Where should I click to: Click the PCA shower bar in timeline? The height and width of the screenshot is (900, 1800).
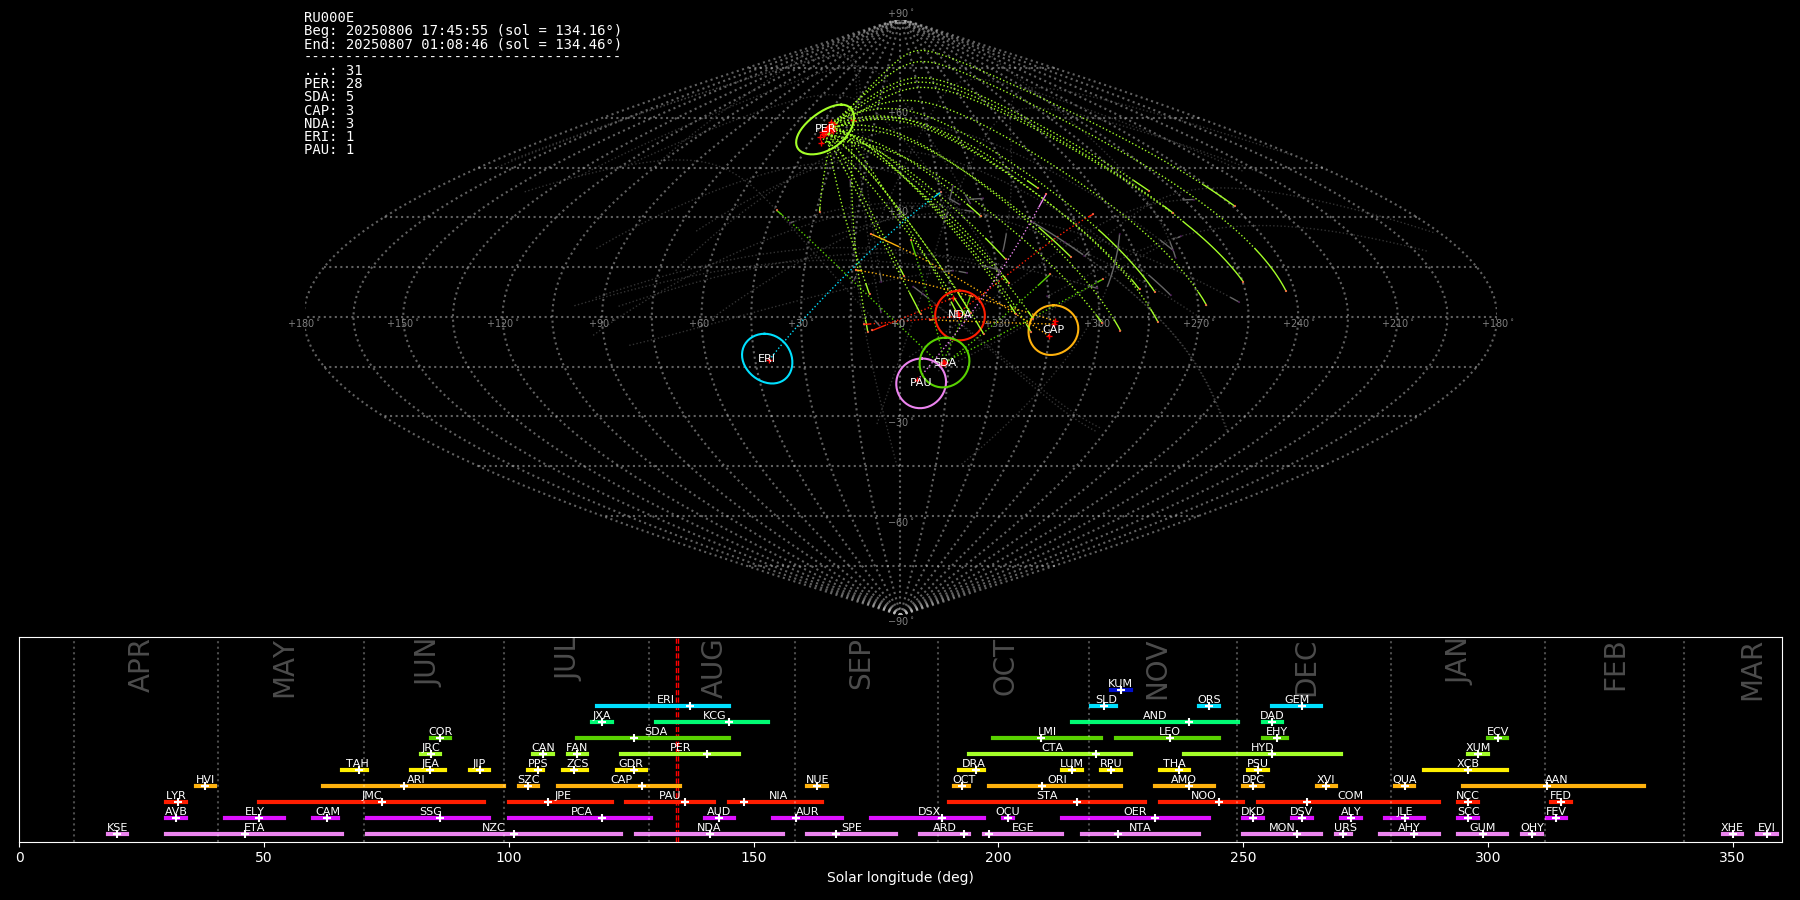click(x=580, y=818)
